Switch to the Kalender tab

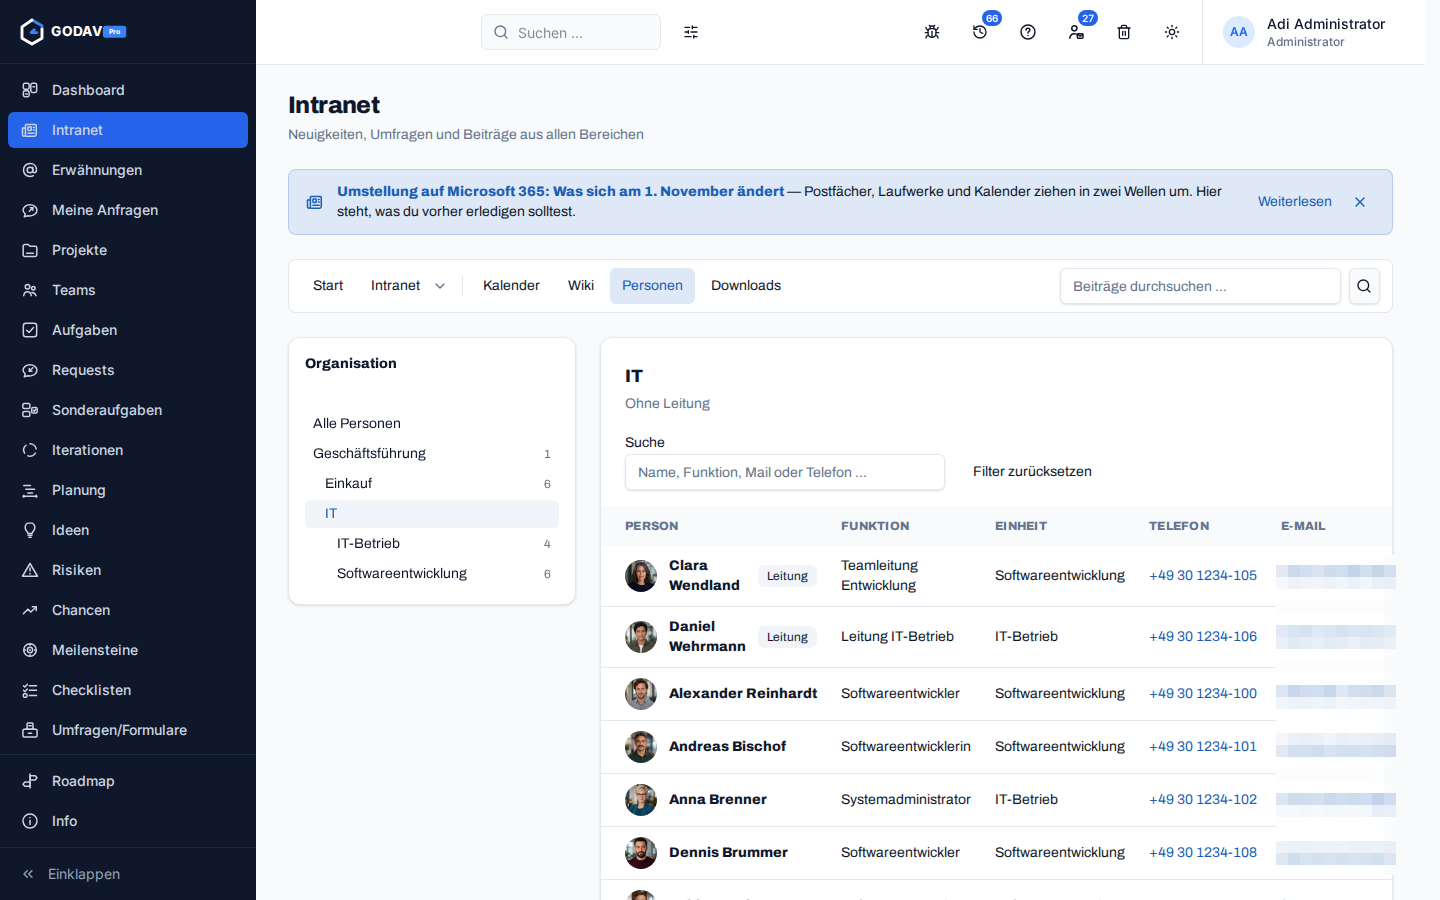point(511,286)
